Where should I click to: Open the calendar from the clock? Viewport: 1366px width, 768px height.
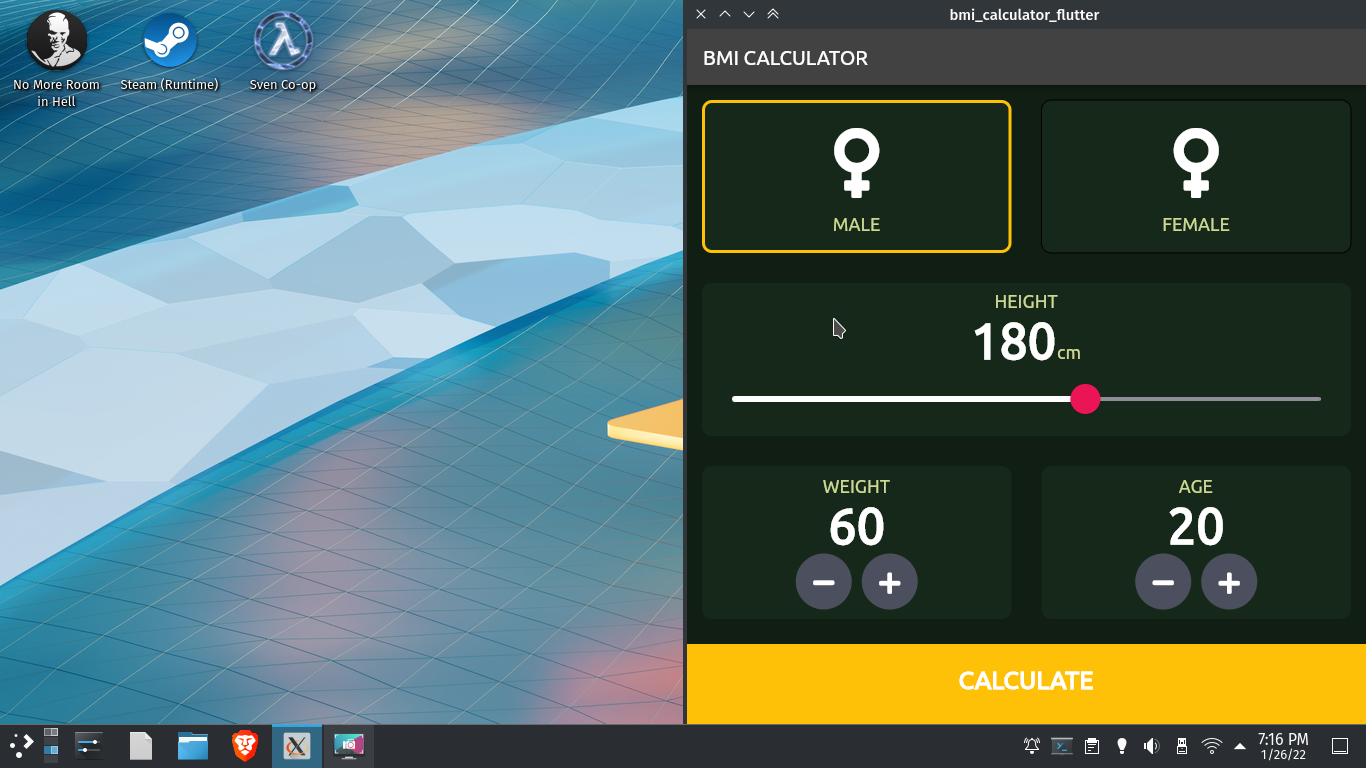(1283, 745)
